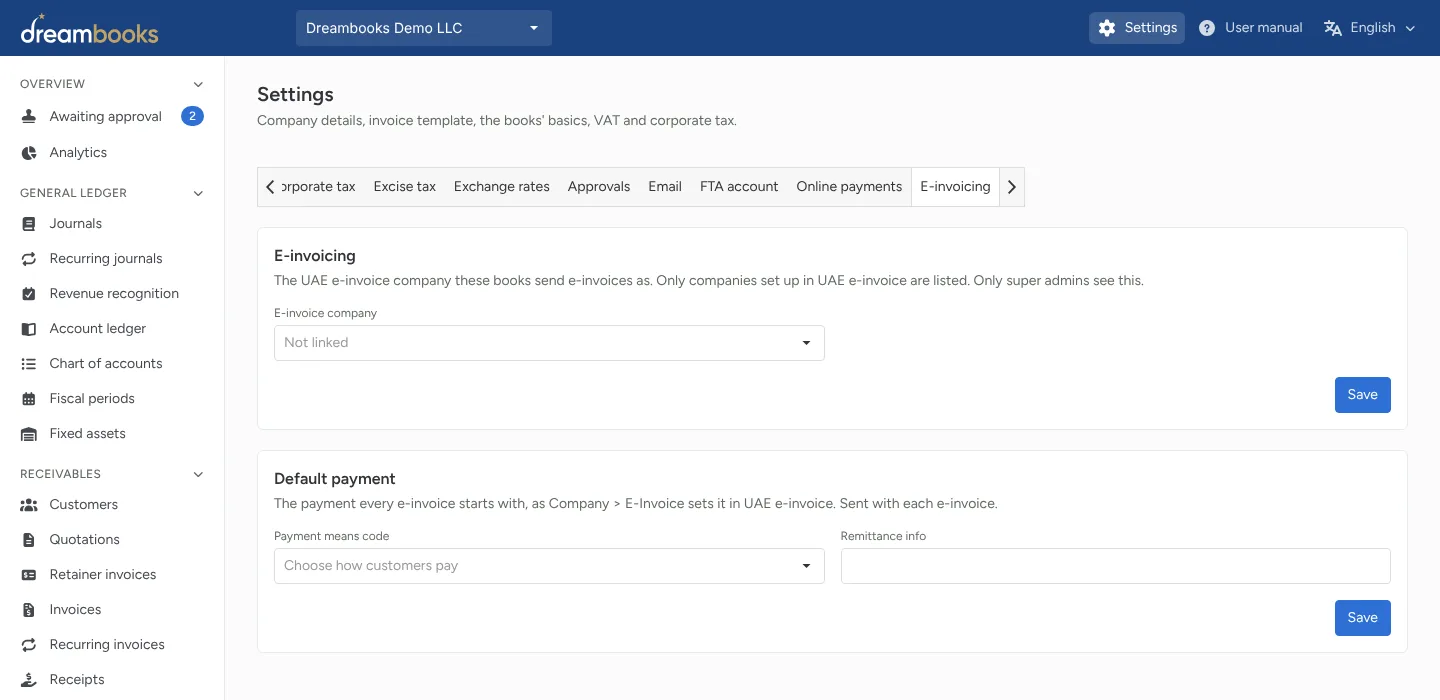Image resolution: width=1440 pixels, height=700 pixels.
Task: Click the Remittance info input field
Action: (x=1116, y=566)
